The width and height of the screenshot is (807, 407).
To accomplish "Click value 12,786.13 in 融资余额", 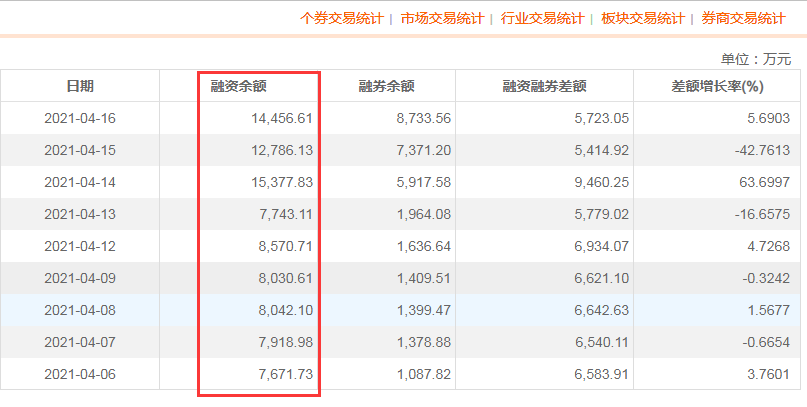I will [282, 150].
